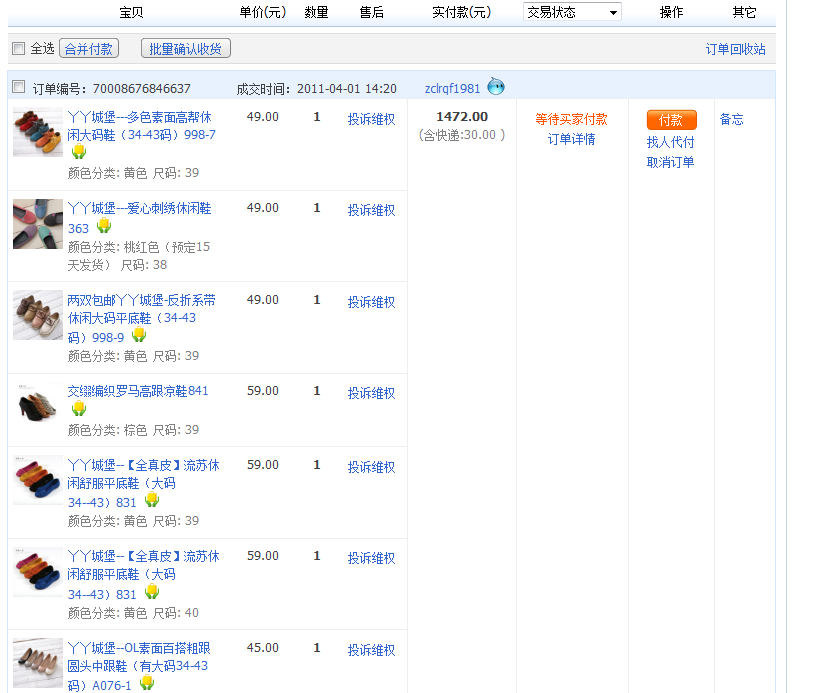
Task: Expand the 交易状态 dropdown
Action: pyautogui.click(x=572, y=12)
